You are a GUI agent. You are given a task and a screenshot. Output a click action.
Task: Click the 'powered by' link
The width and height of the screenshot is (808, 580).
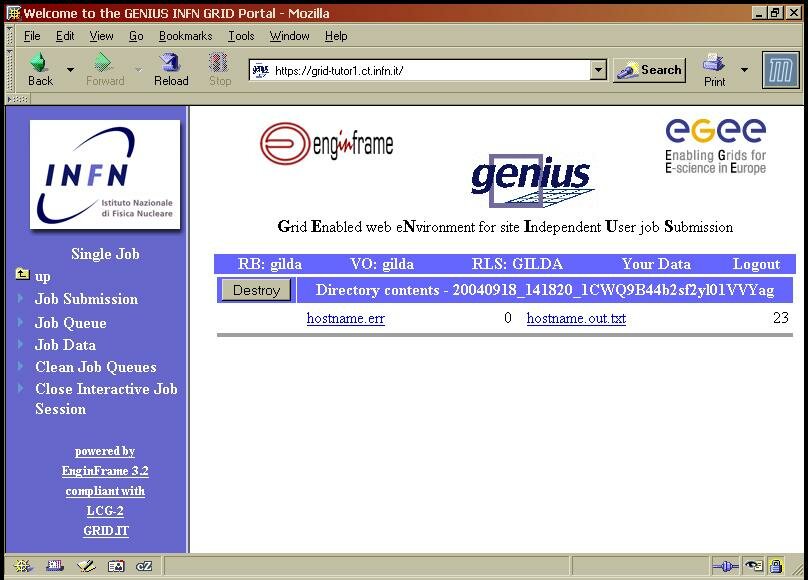pyautogui.click(x=105, y=451)
